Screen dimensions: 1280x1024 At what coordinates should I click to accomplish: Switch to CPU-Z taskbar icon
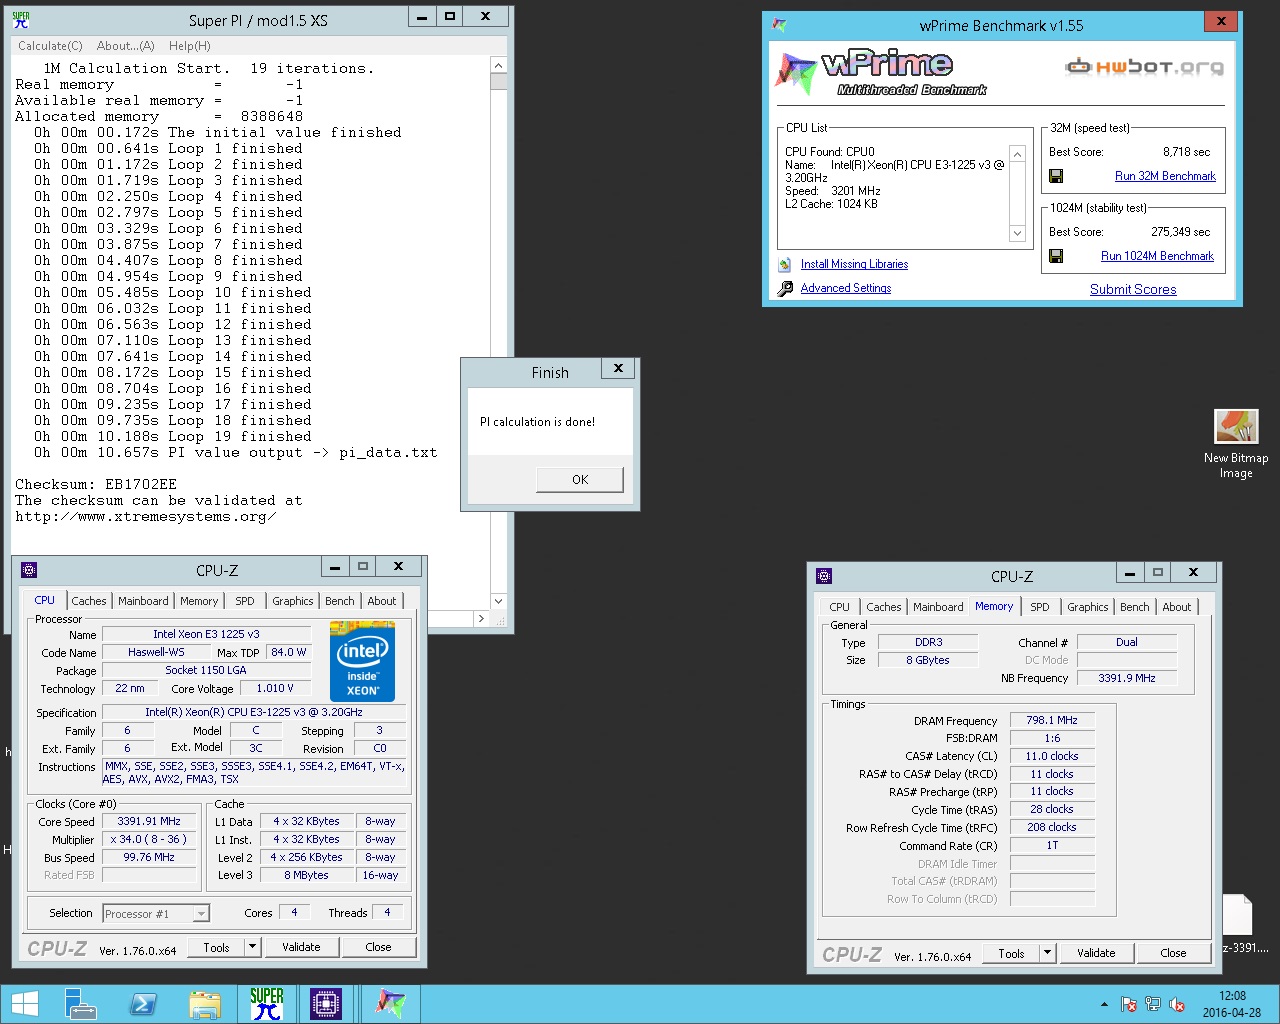point(326,1004)
